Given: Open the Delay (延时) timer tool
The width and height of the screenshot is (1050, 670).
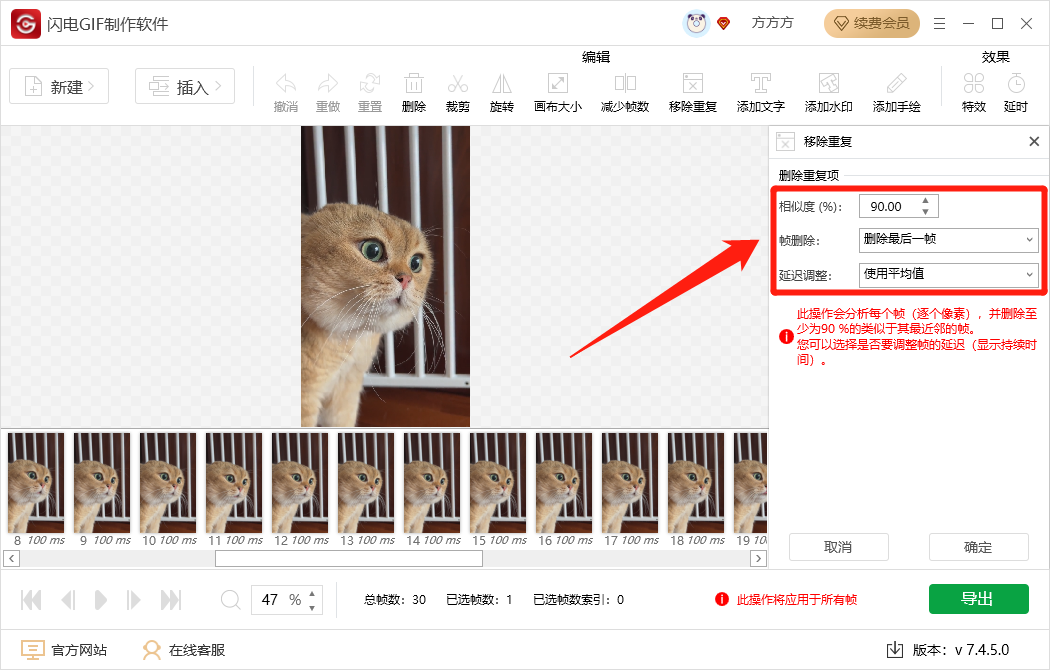Looking at the screenshot, I should [x=1016, y=84].
